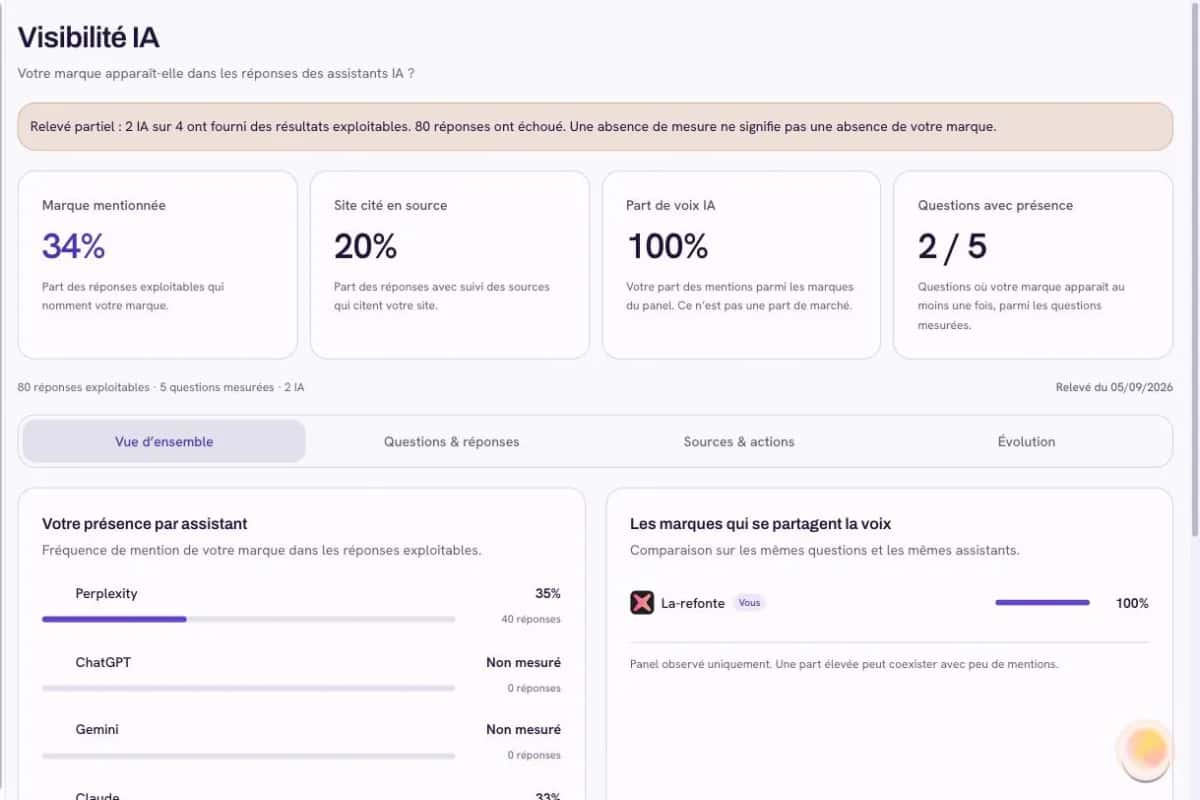1200x800 pixels.
Task: Click the "Comparaison sur les mêmes questions" description
Action: 825,550
